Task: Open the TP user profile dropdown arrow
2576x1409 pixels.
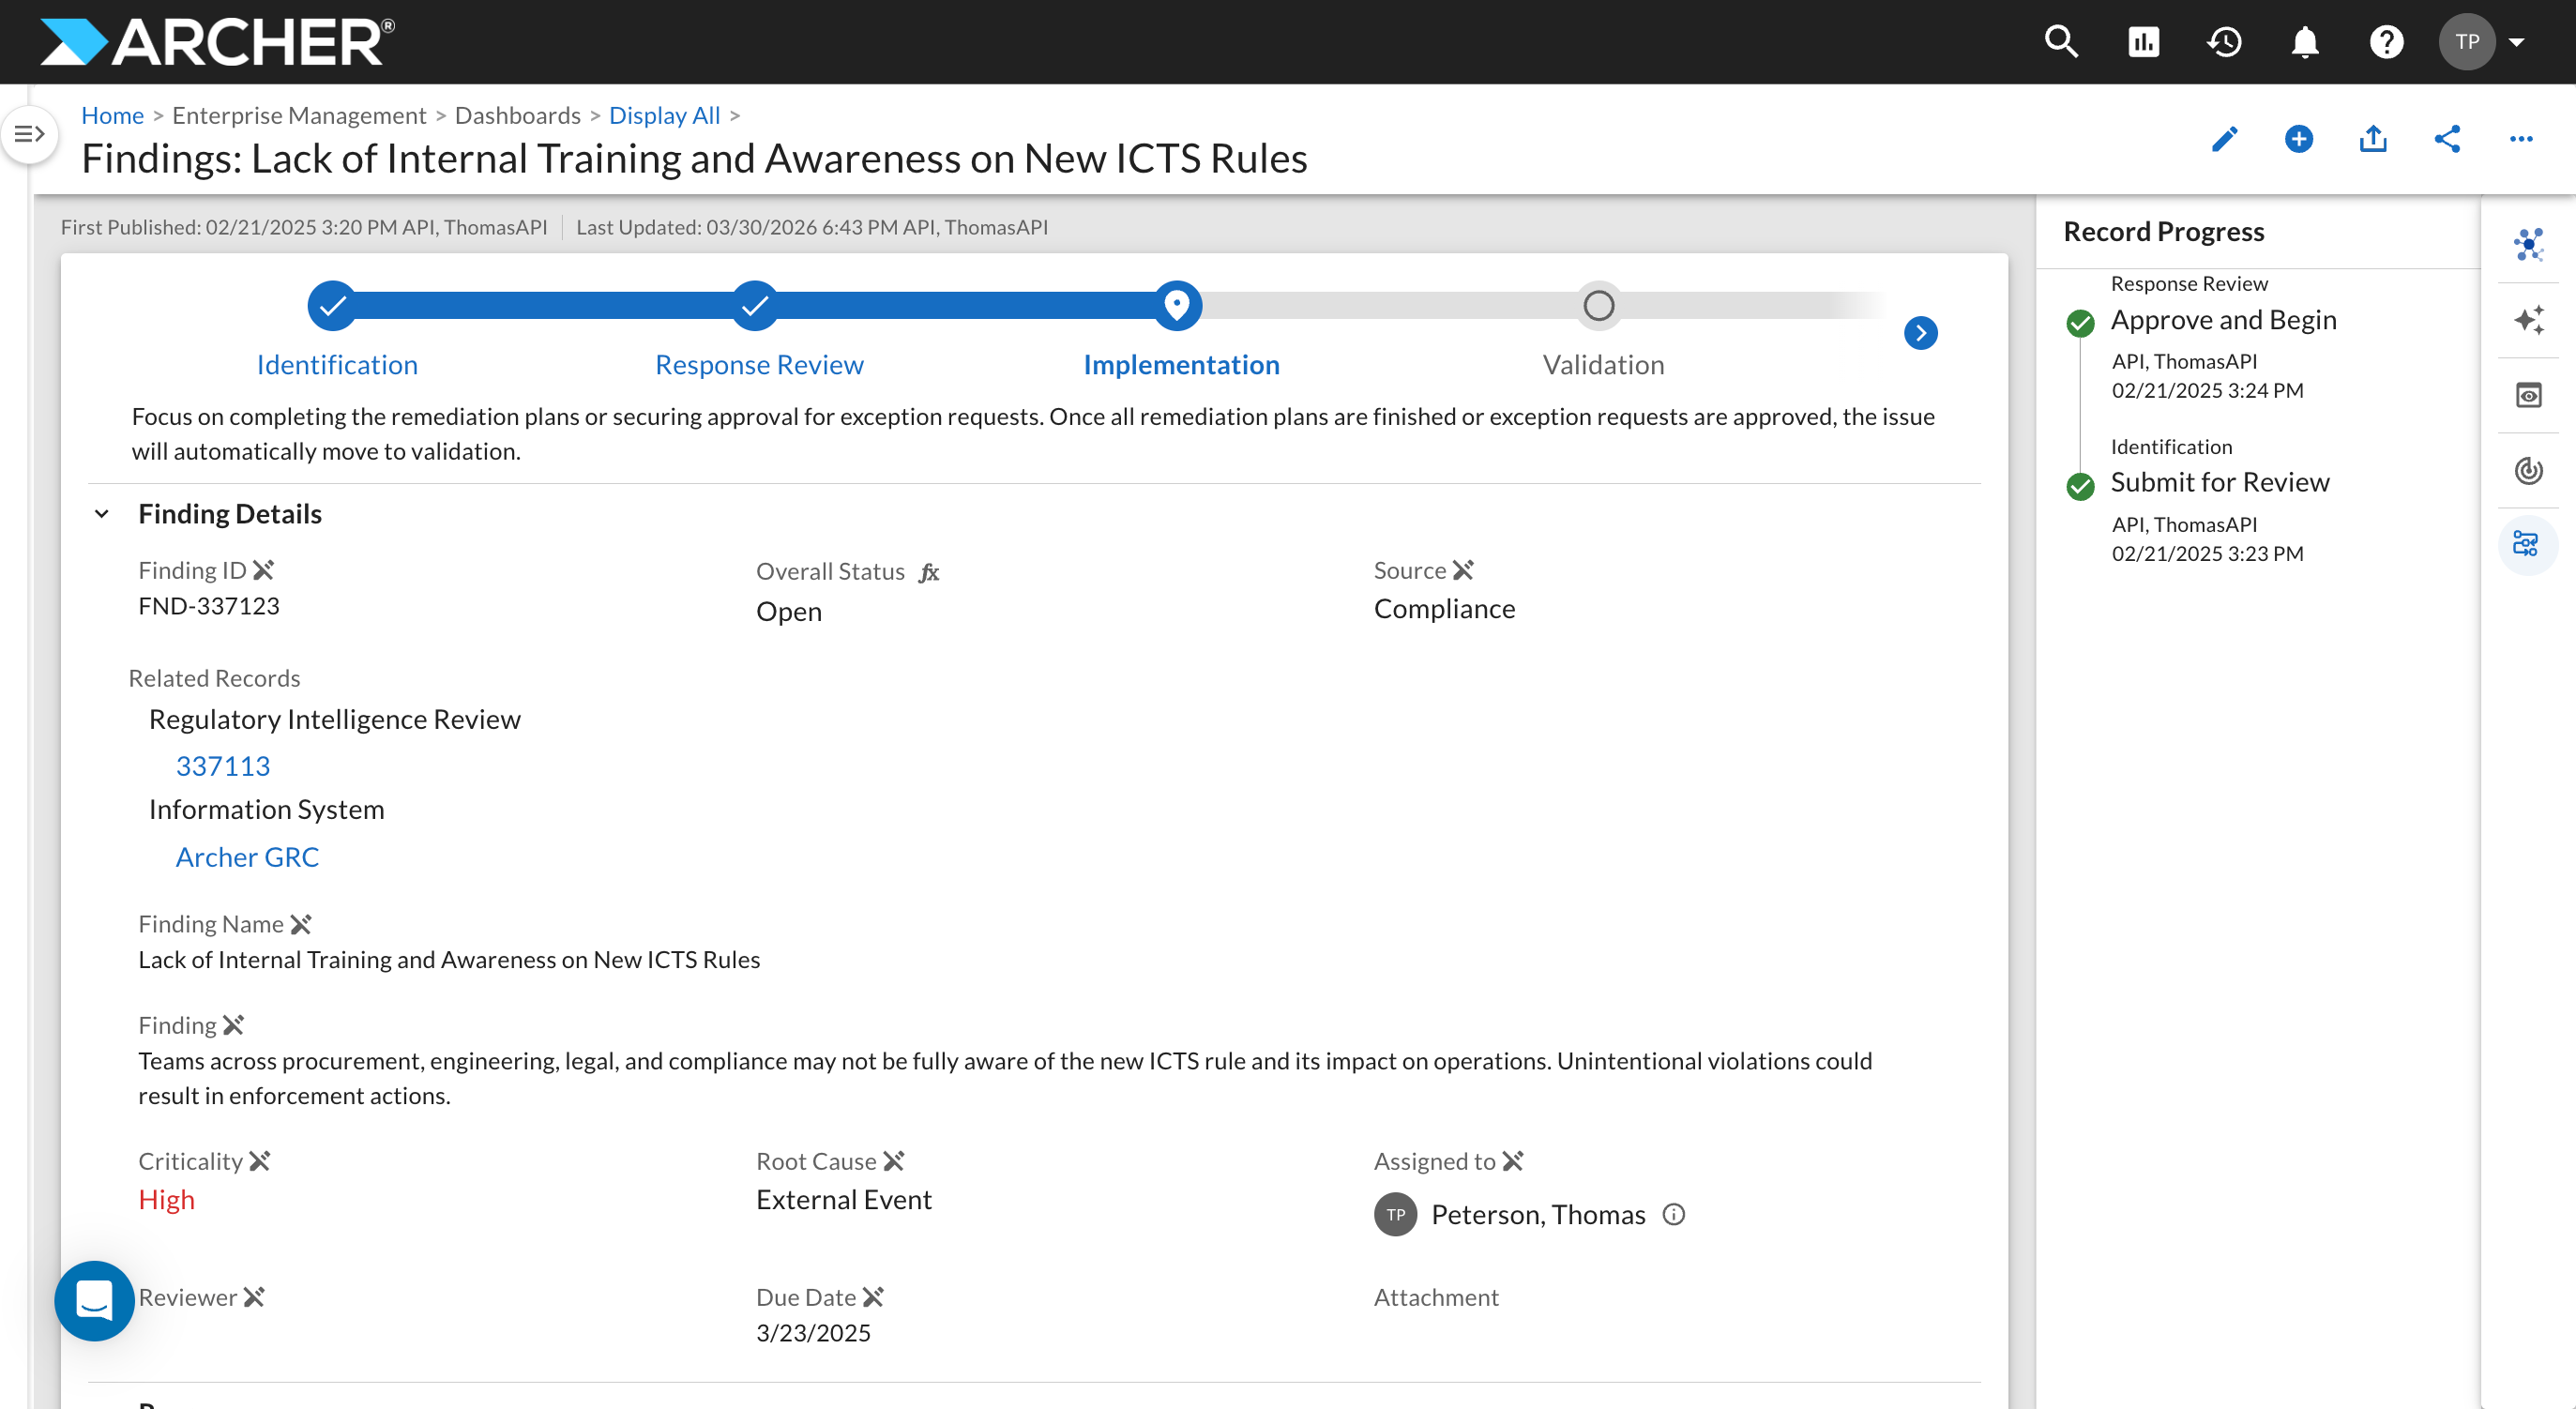Action: point(2517,42)
